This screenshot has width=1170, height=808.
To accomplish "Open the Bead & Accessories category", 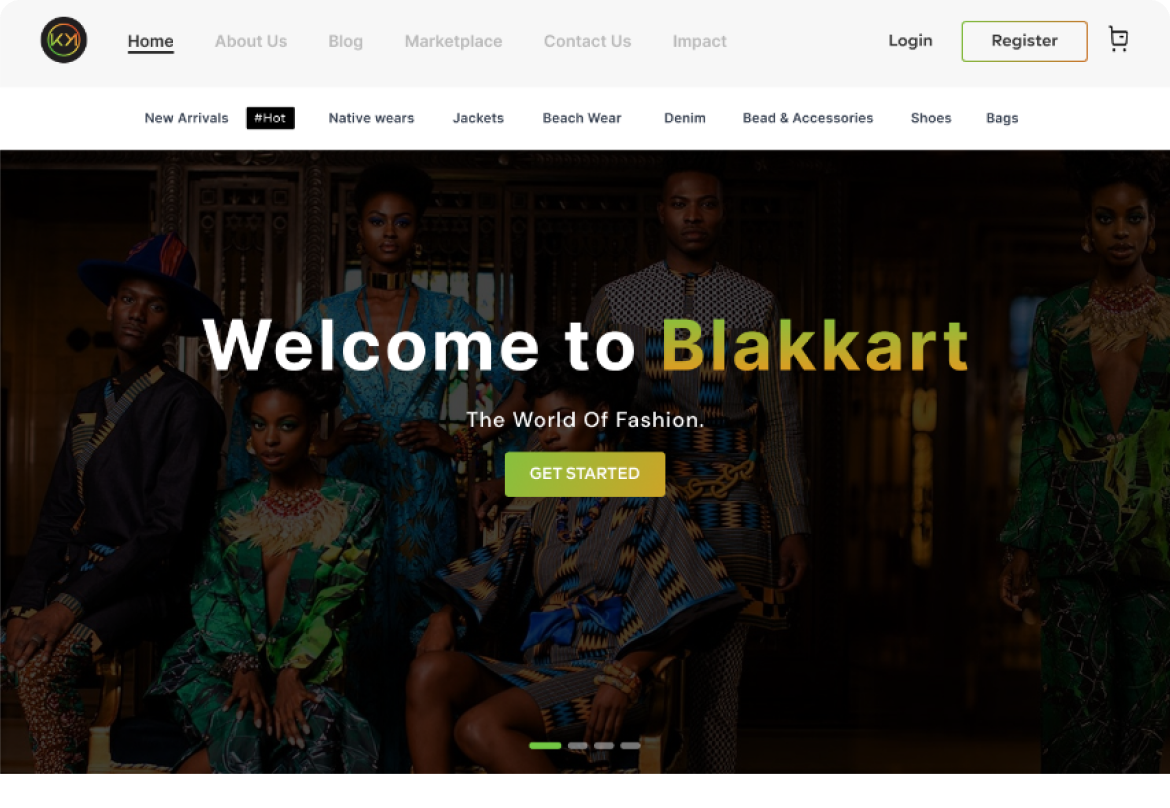I will point(807,118).
